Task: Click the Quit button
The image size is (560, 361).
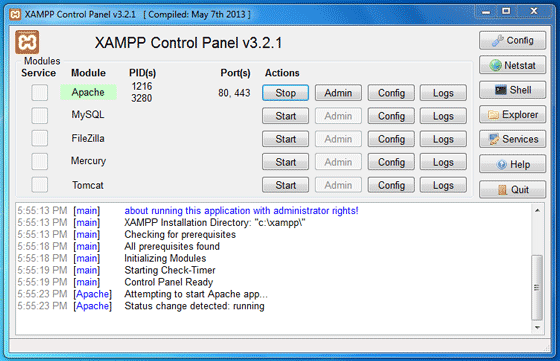Action: (512, 189)
